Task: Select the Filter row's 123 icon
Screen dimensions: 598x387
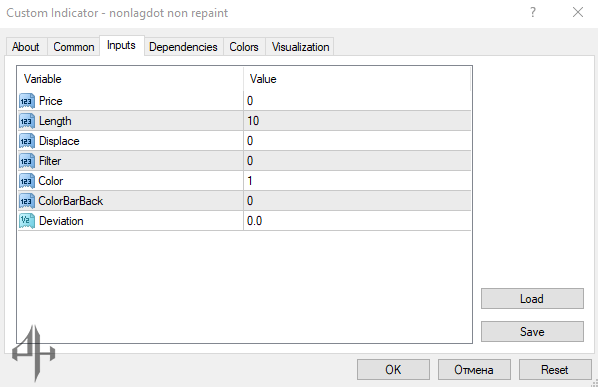Action: click(27, 161)
